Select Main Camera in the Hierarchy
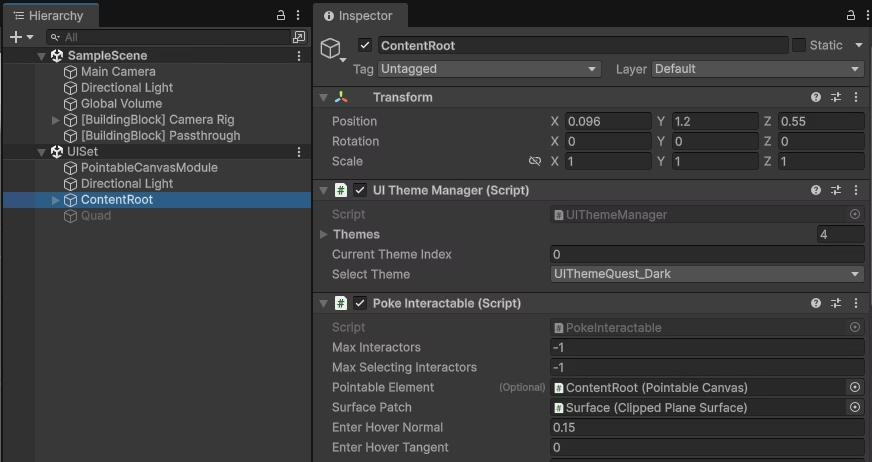Screen dimensions: 872x462 point(118,72)
